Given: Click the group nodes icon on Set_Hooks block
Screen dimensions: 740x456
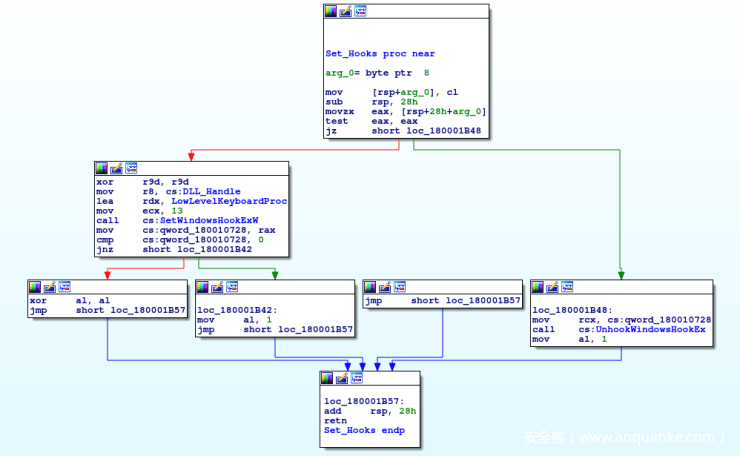Looking at the screenshot, I should (x=360, y=11).
